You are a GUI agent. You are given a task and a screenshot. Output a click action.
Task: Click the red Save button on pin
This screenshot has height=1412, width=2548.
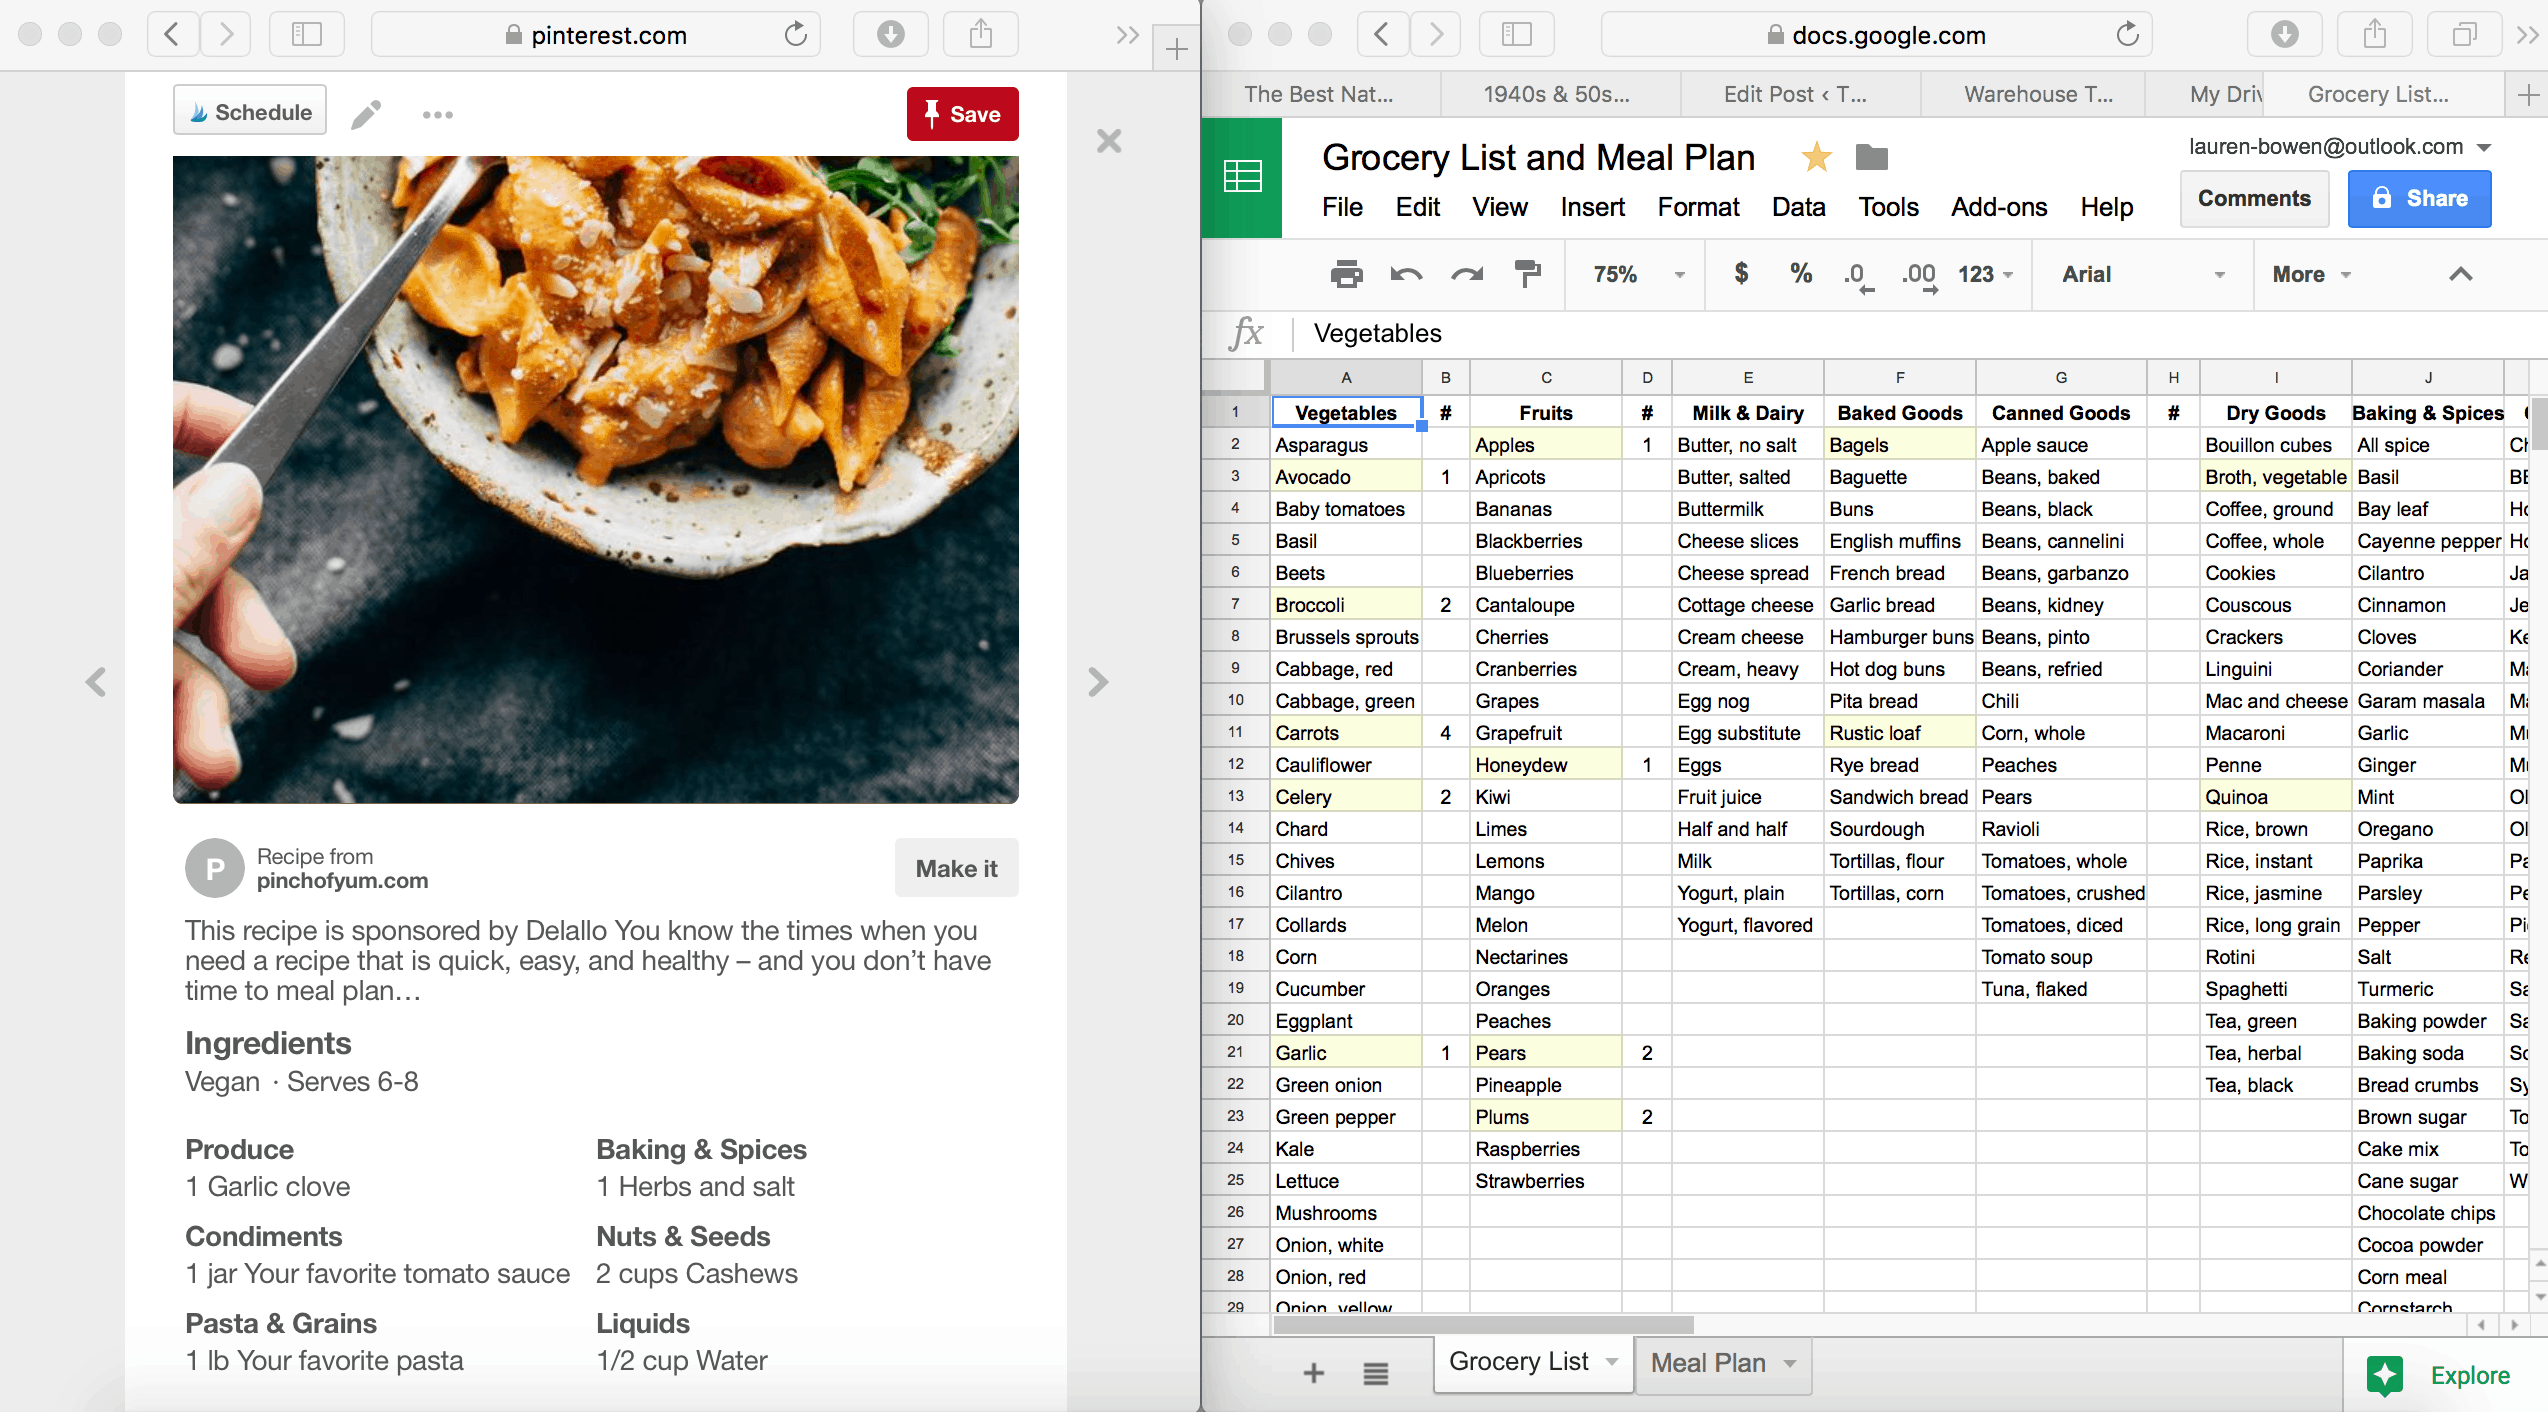(x=962, y=114)
